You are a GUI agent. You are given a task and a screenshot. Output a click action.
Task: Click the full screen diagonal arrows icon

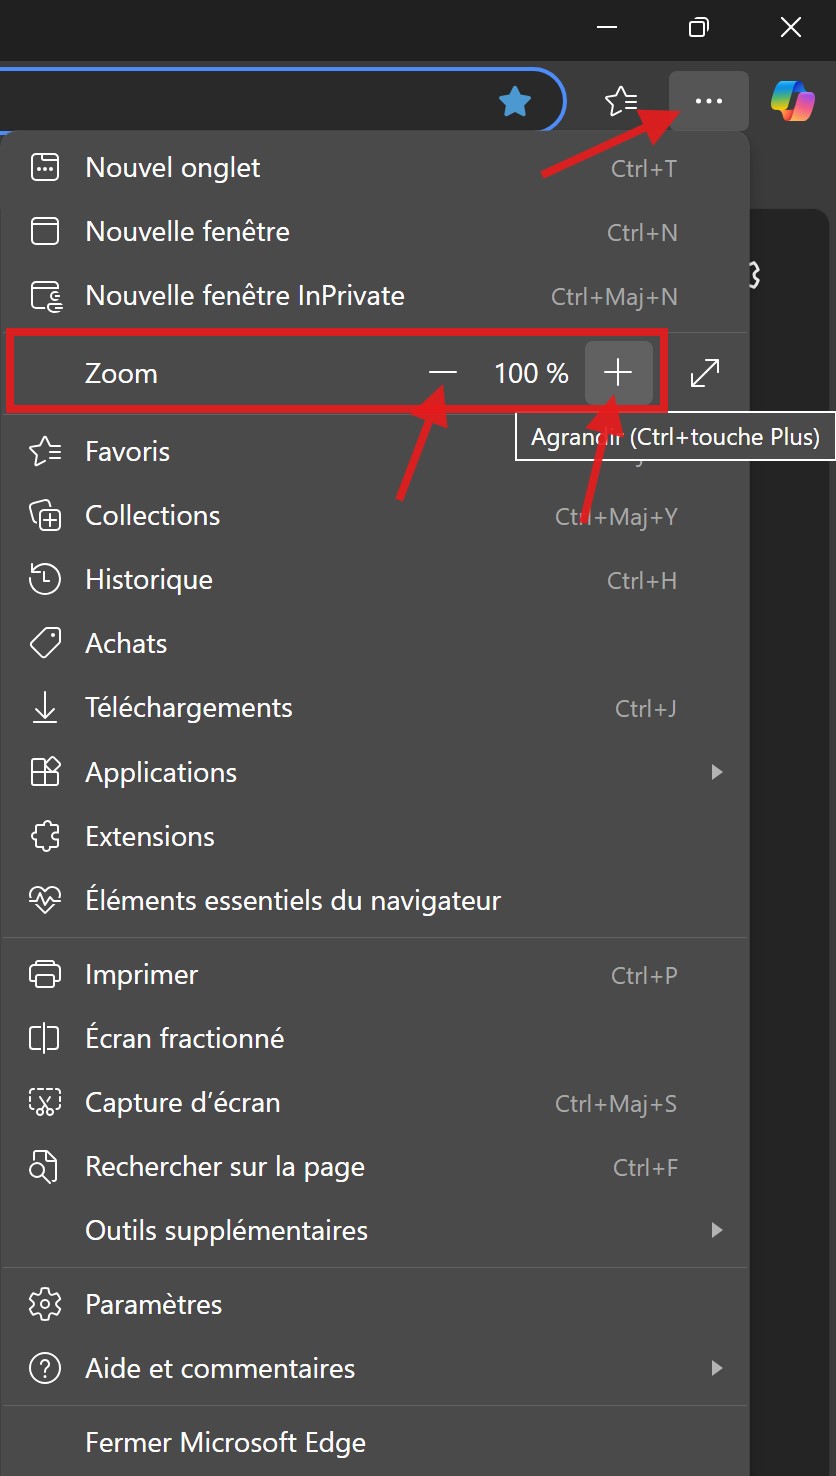point(704,372)
